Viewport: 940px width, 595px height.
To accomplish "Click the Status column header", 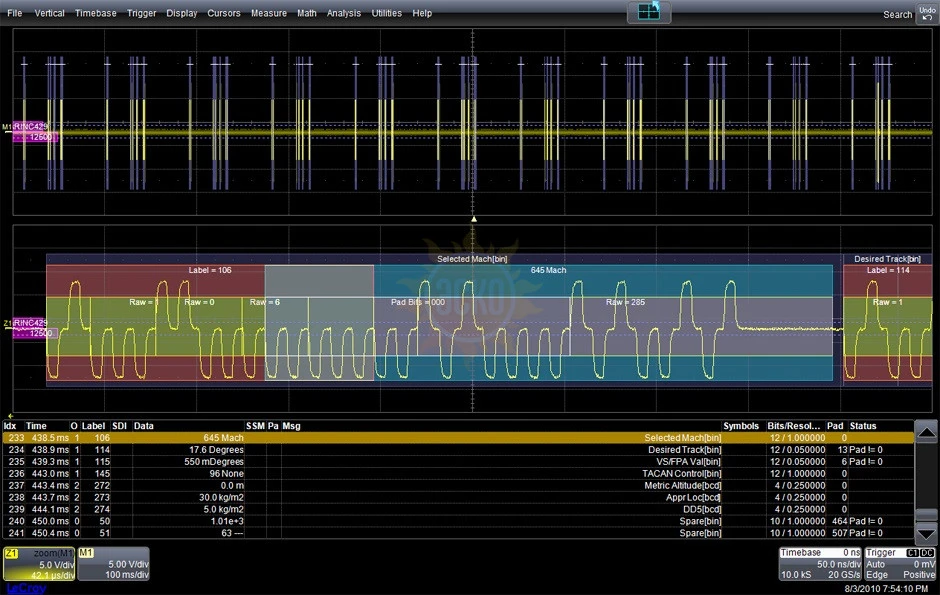I will (863, 426).
